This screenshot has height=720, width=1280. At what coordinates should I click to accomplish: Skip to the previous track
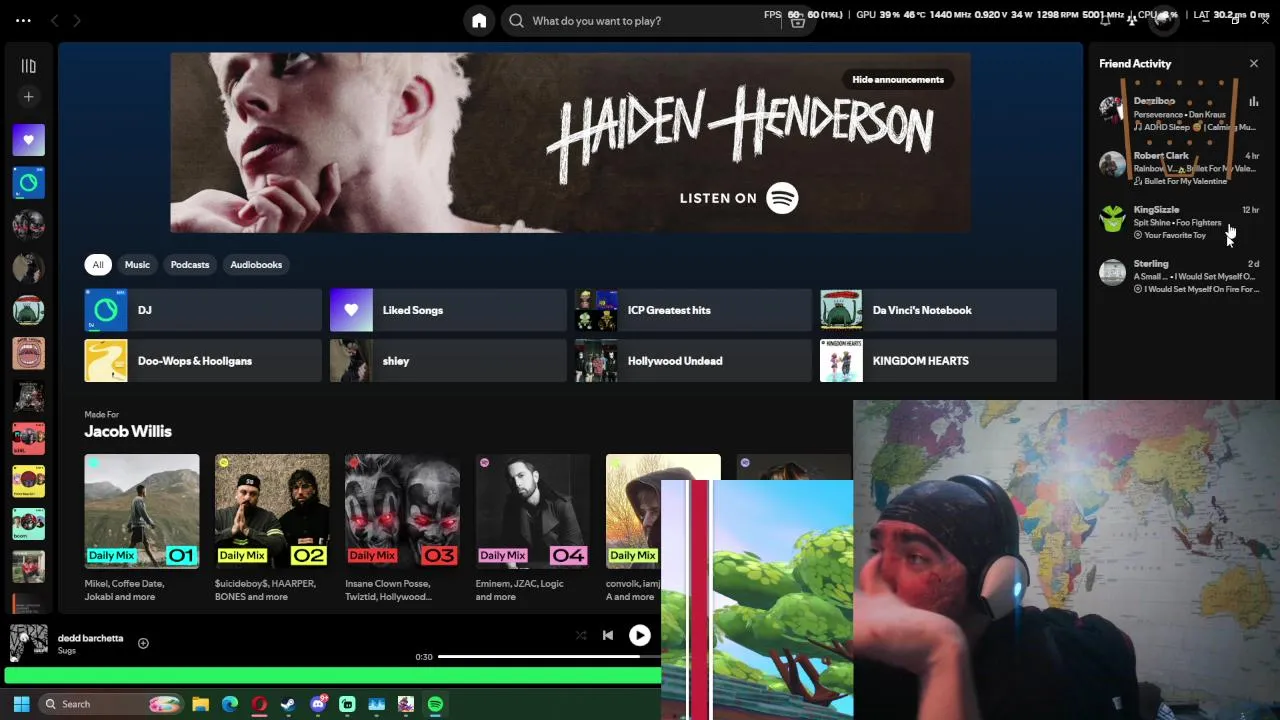click(x=608, y=635)
